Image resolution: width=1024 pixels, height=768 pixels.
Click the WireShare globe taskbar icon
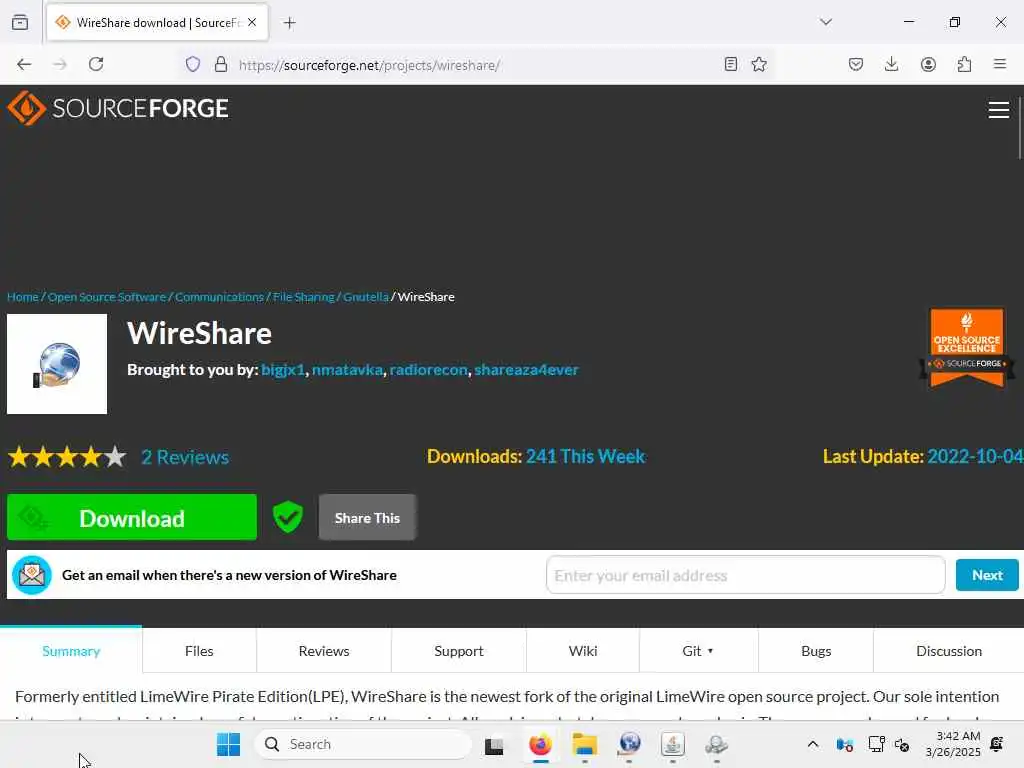point(630,744)
